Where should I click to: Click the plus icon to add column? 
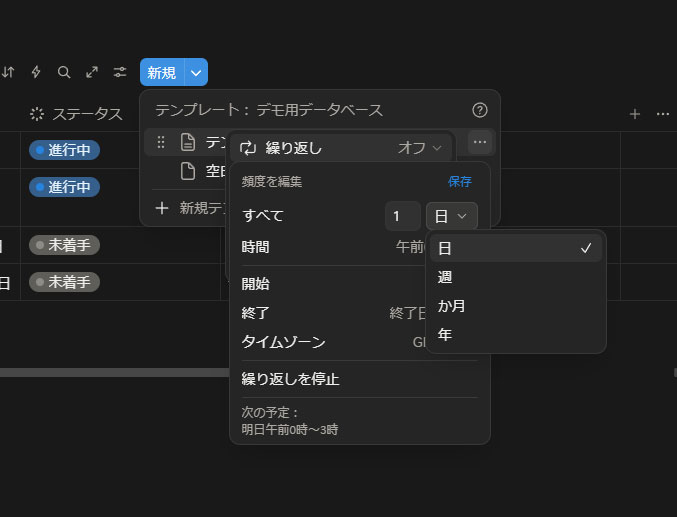[635, 114]
